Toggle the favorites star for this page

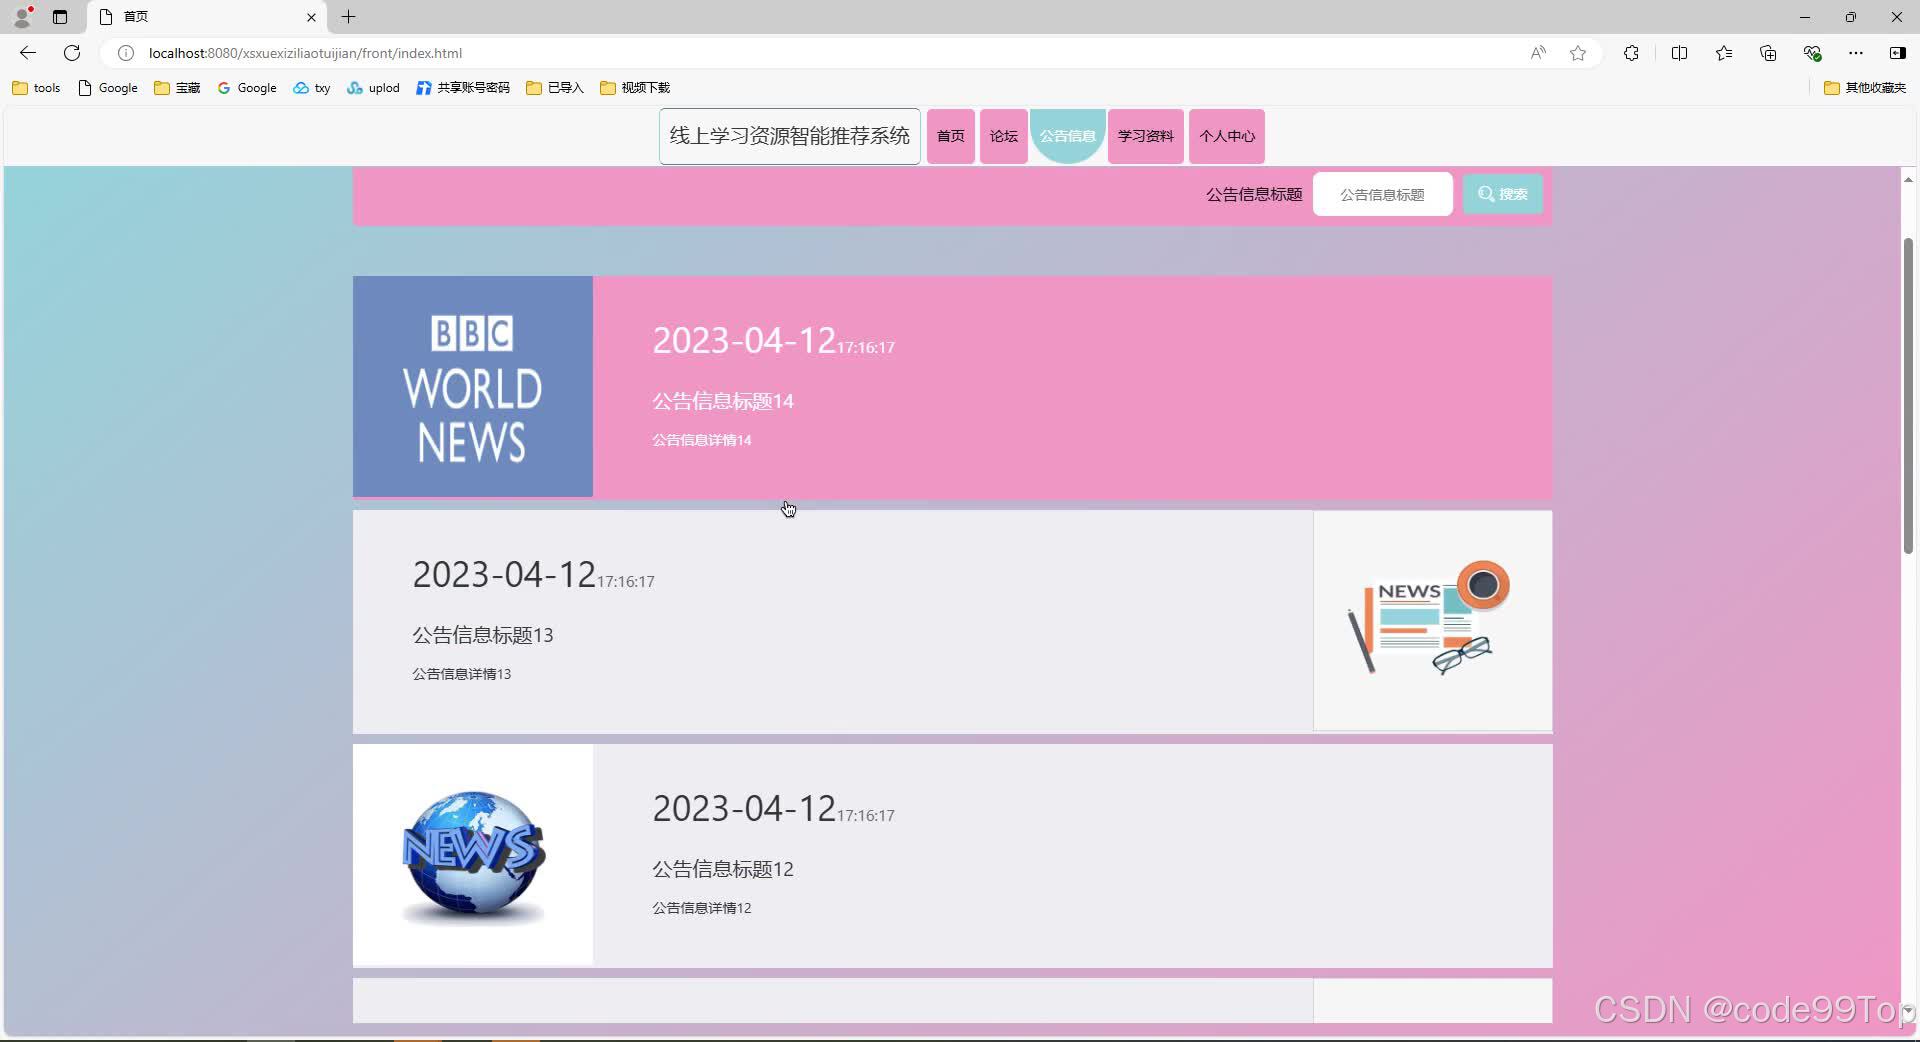[x=1579, y=53]
